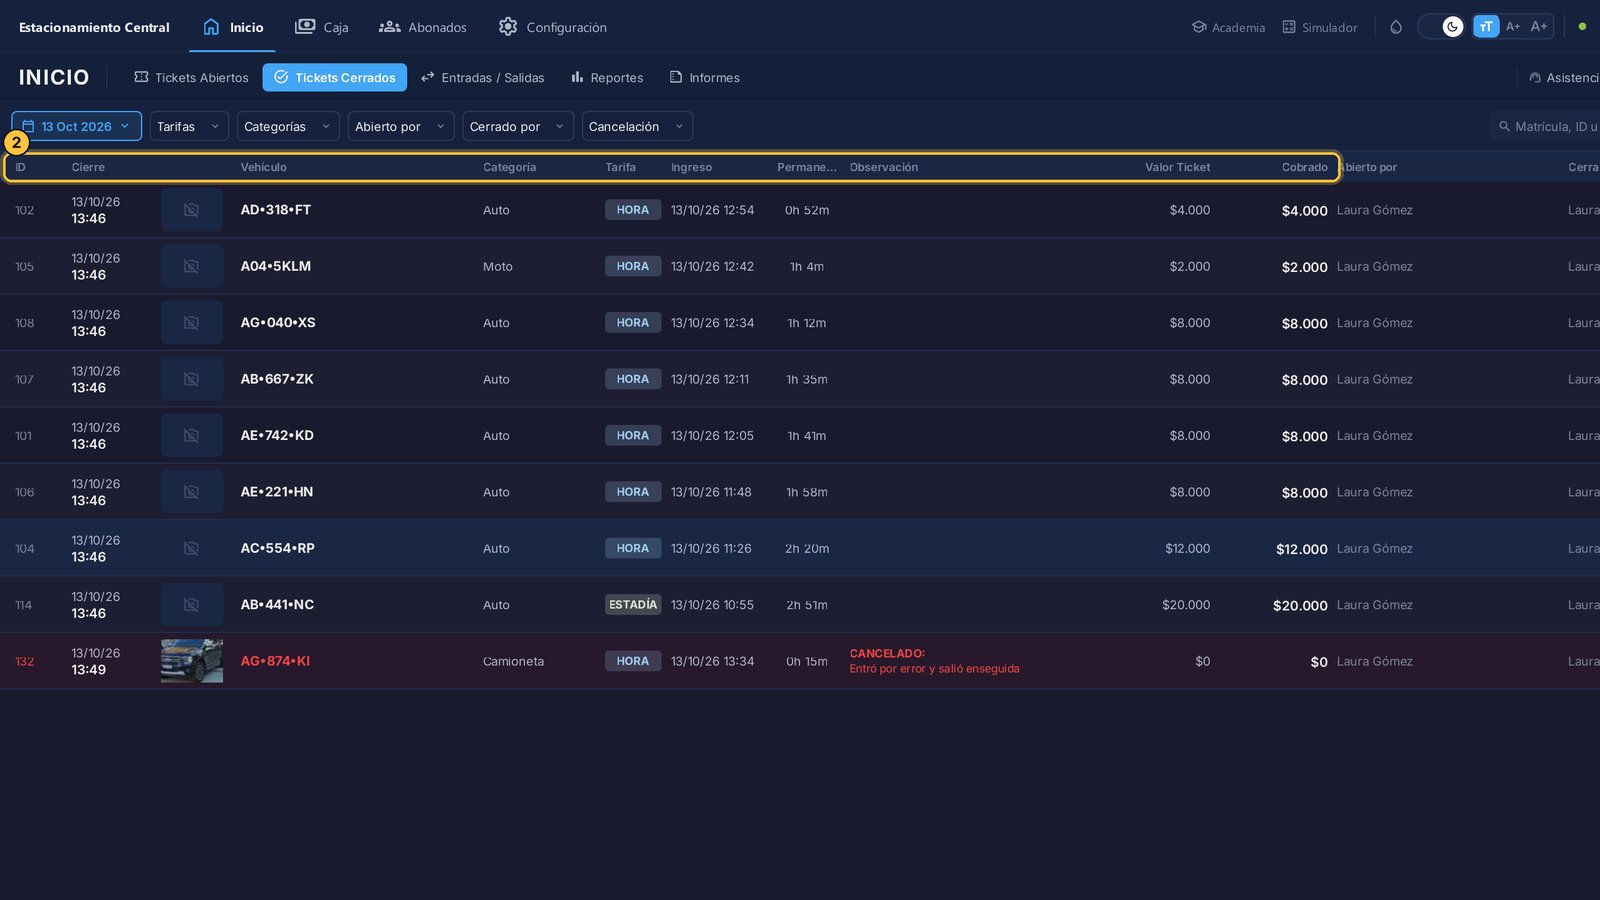This screenshot has height=900, width=1600.
Task: Expand the Categorías filter dropdown
Action: [287, 127]
